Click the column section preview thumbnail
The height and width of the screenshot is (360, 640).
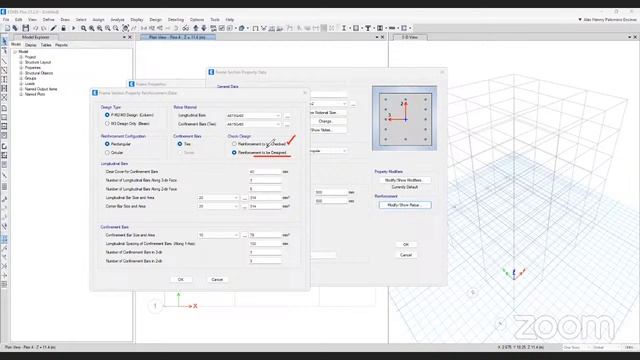pos(404,118)
